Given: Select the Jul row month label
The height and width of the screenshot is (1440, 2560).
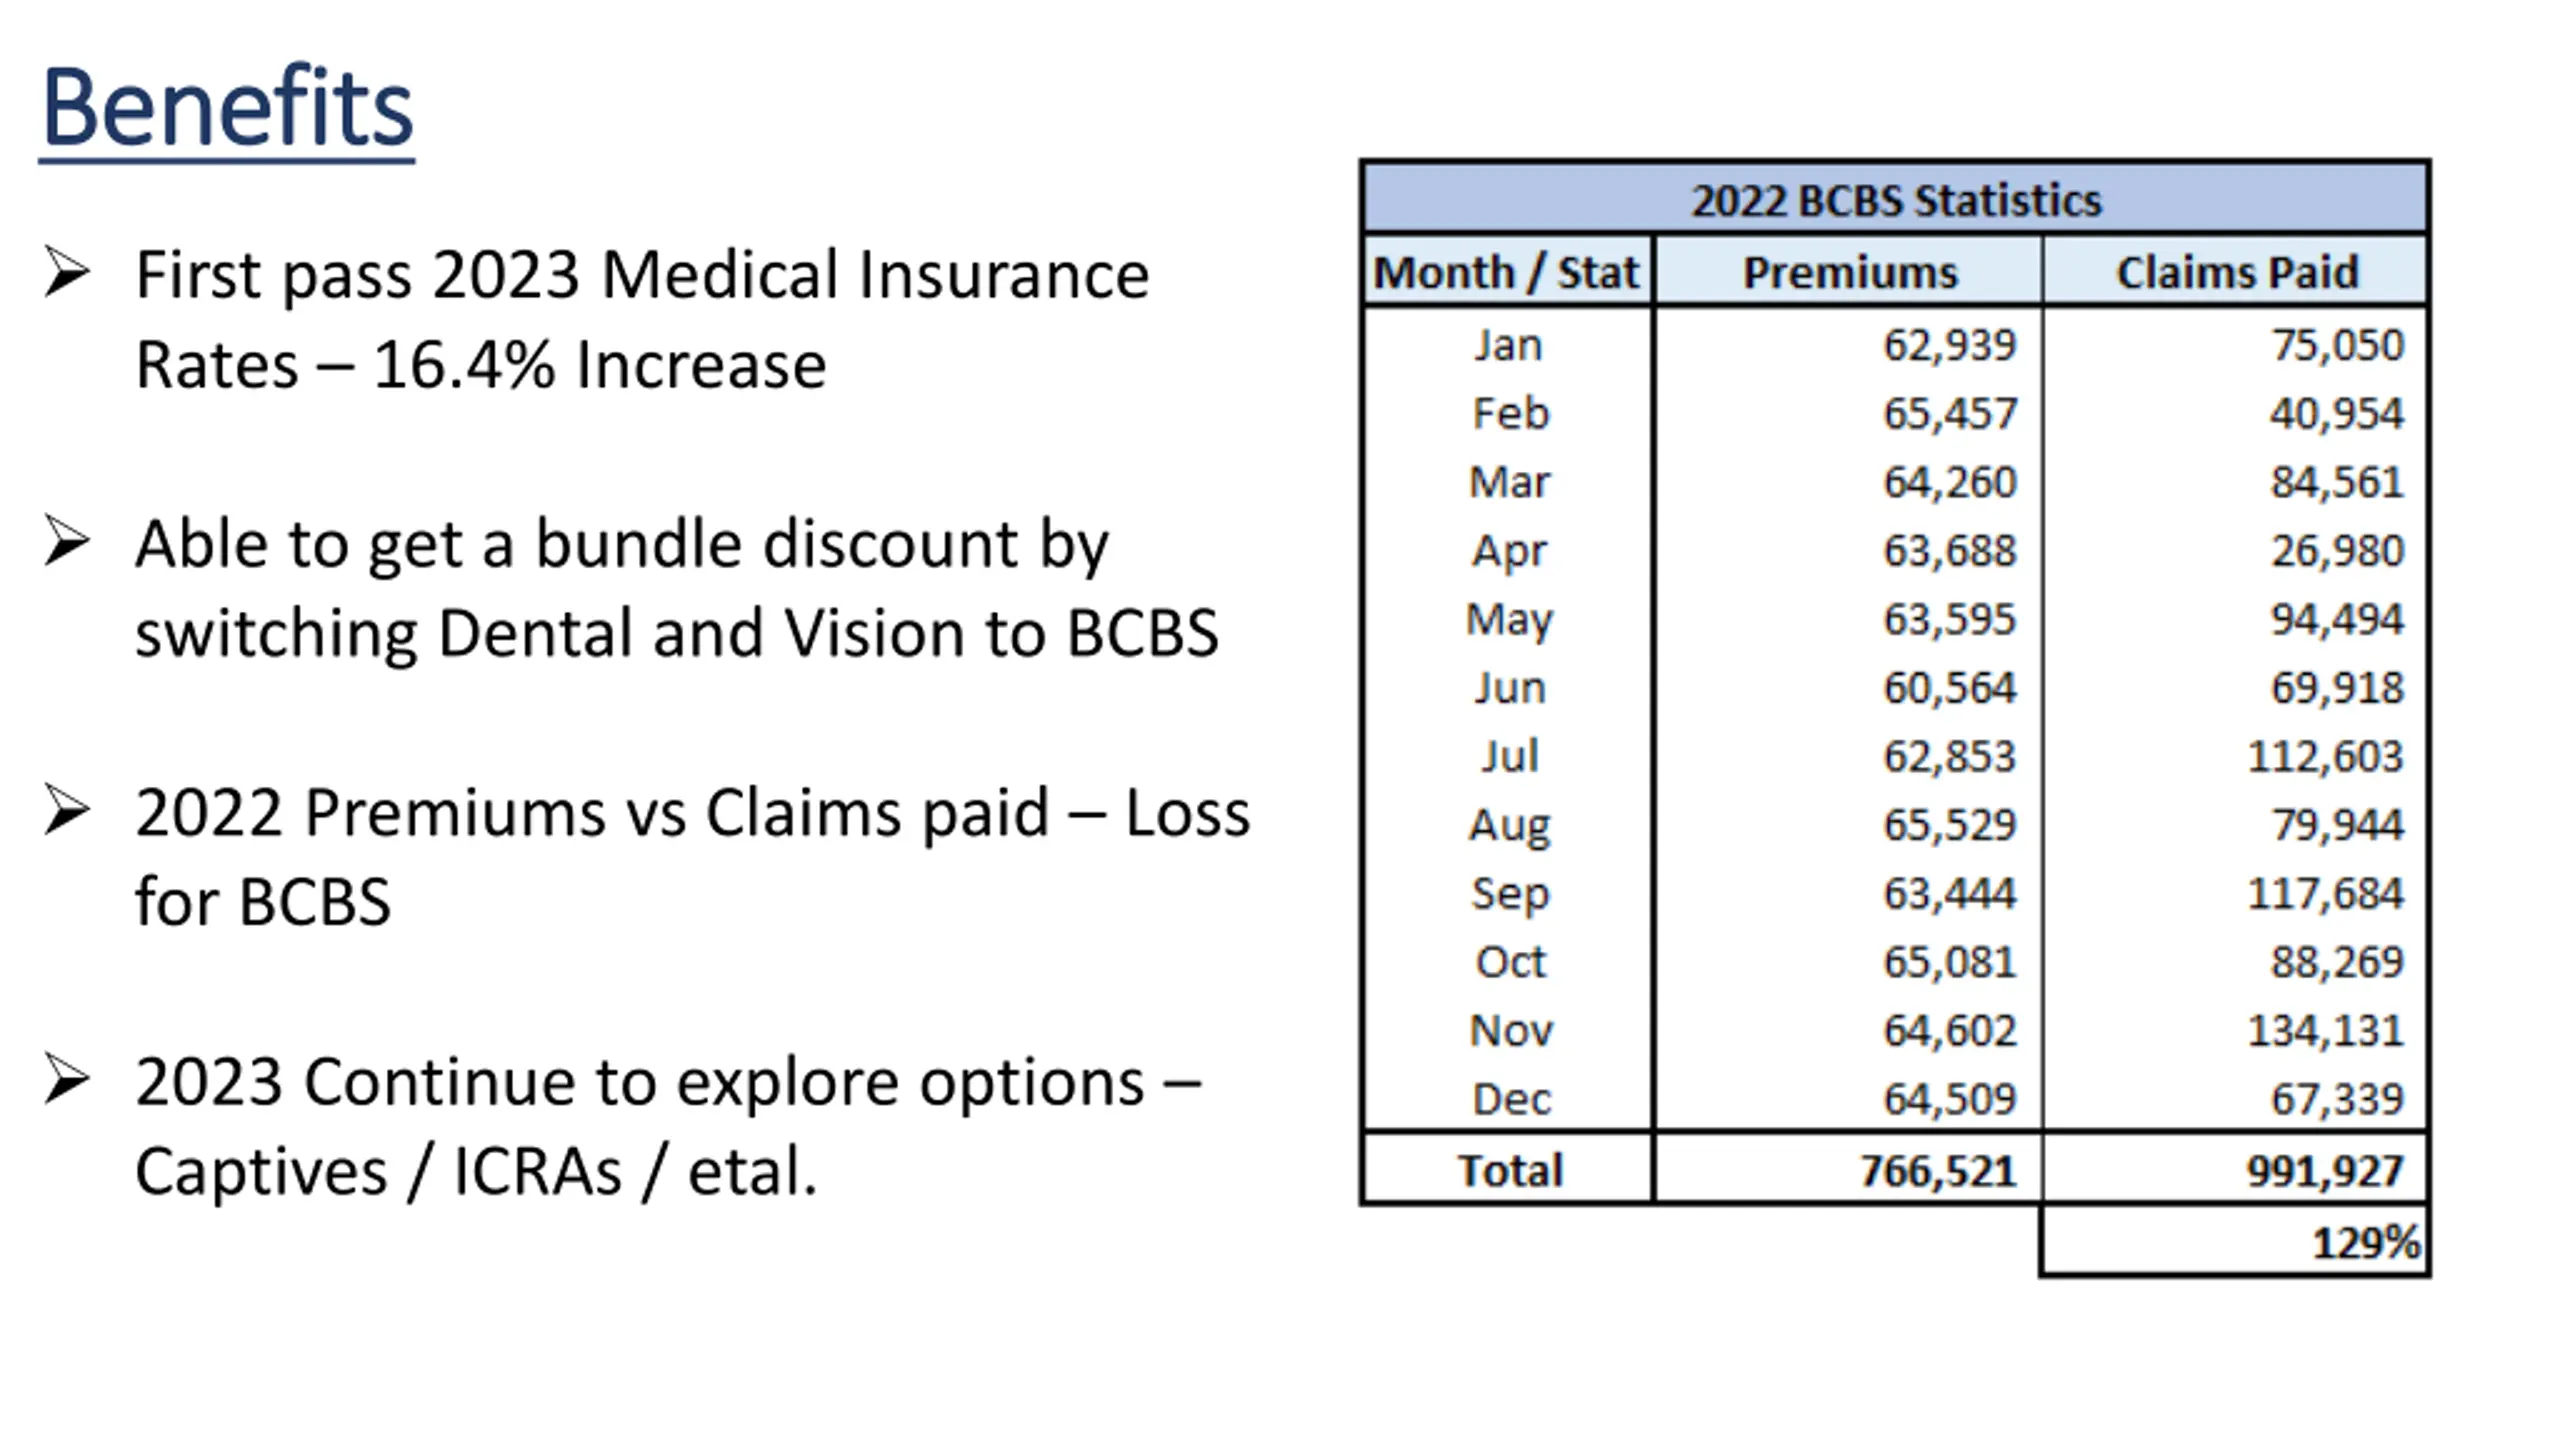Looking at the screenshot, I should 1509,756.
